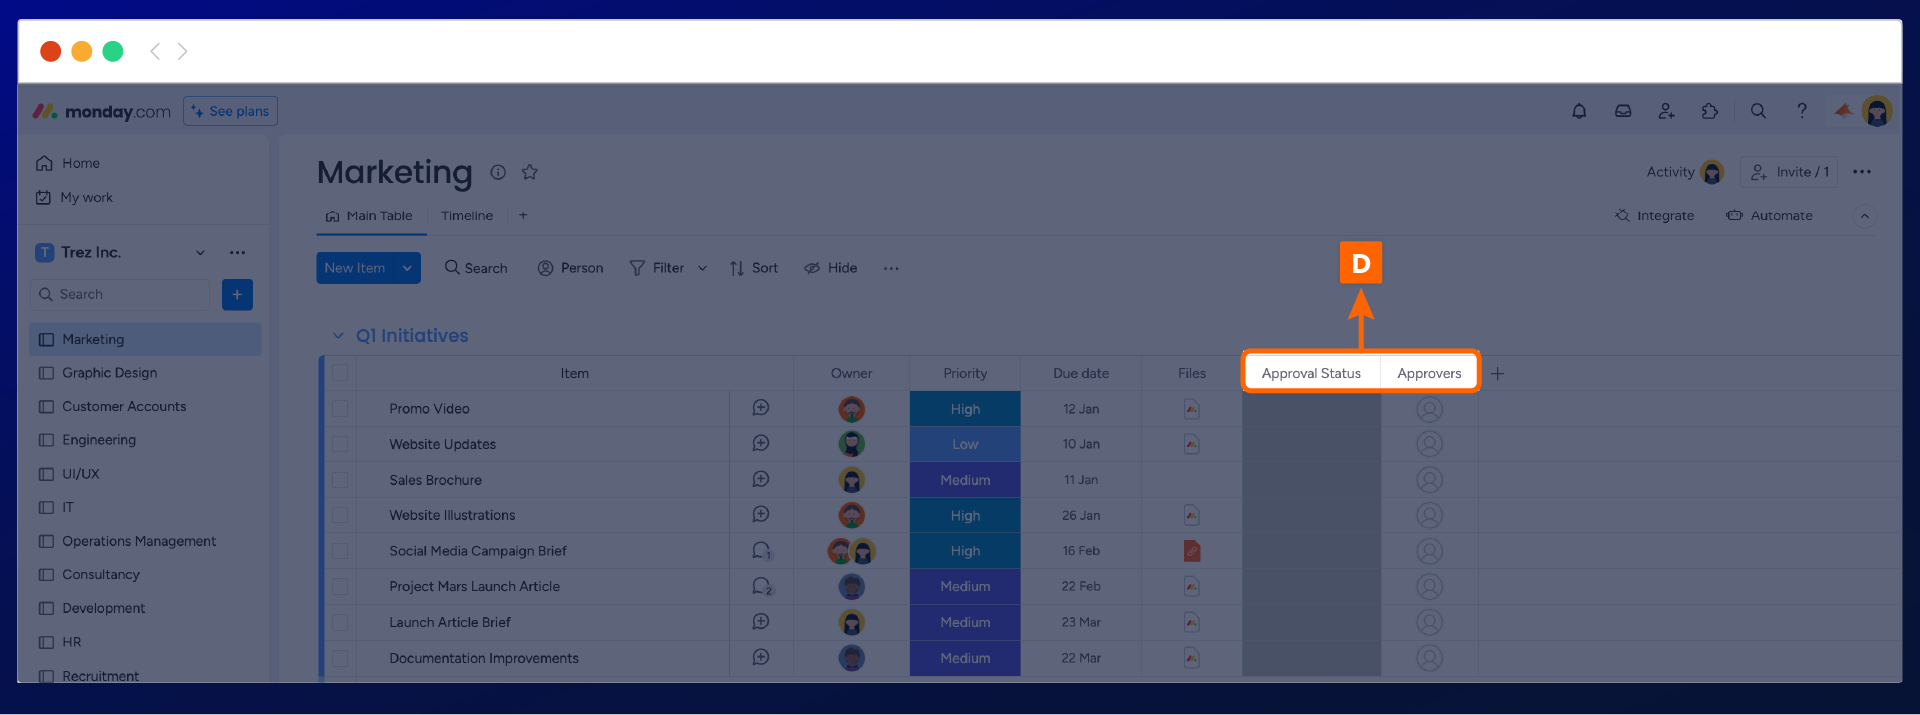Open the Marketing board info icon
Screen dimensions: 1920x715
[x=498, y=172]
